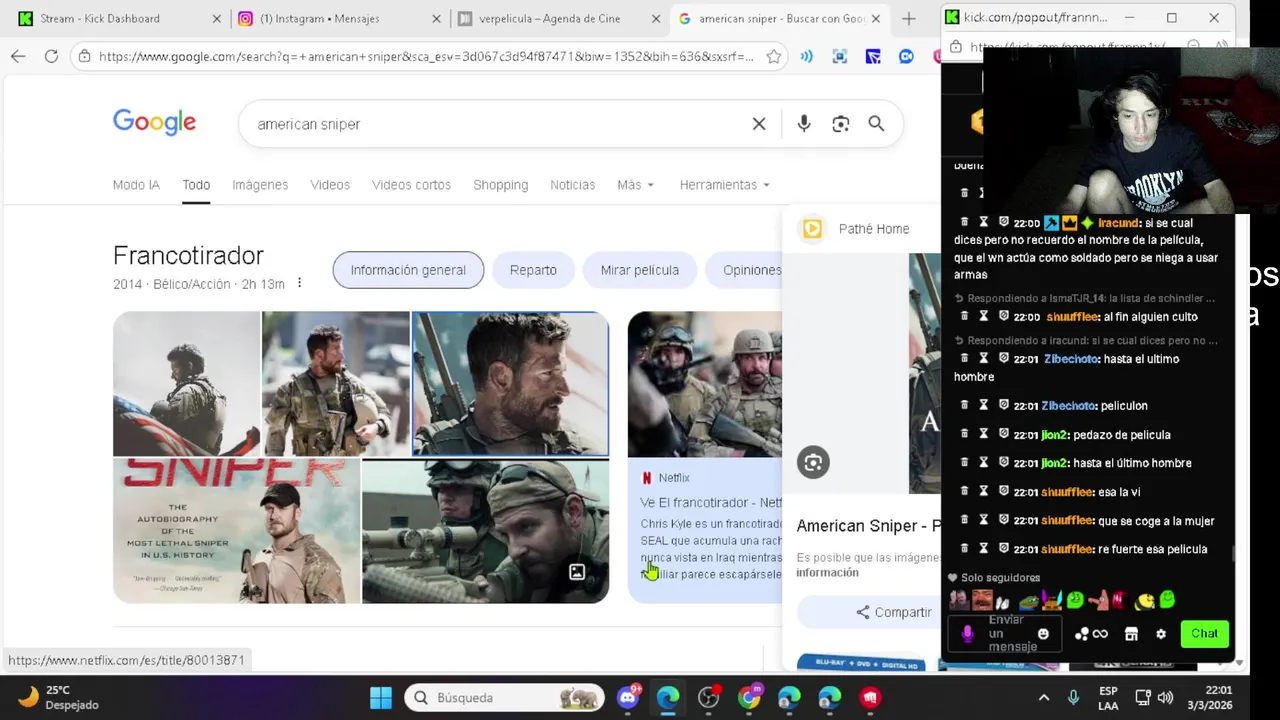The image size is (1280, 720).
Task: Select the Imágenes search tab
Action: click(260, 185)
